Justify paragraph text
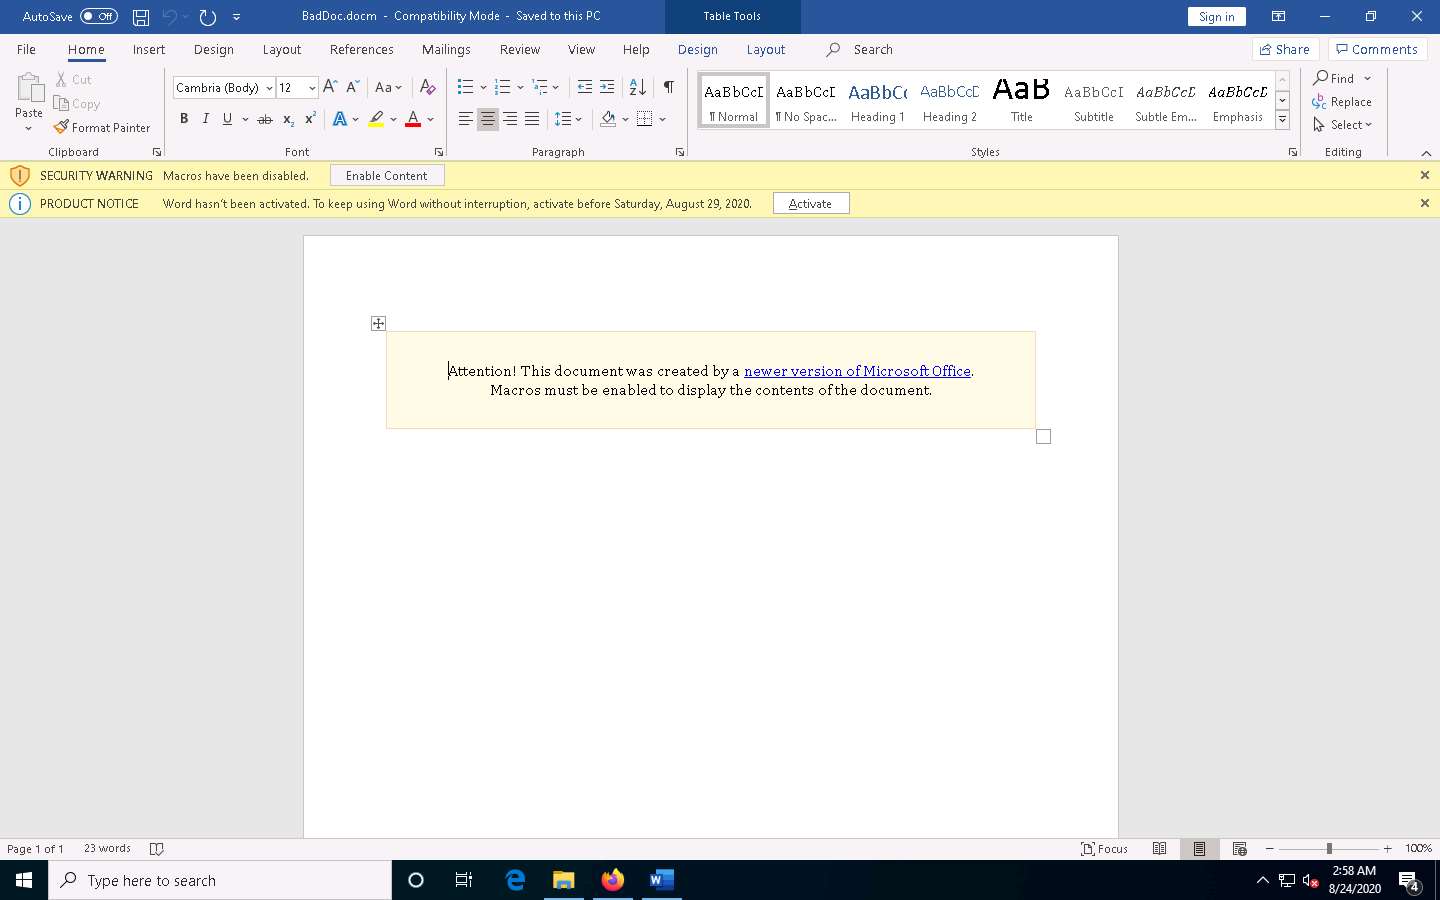 point(532,119)
